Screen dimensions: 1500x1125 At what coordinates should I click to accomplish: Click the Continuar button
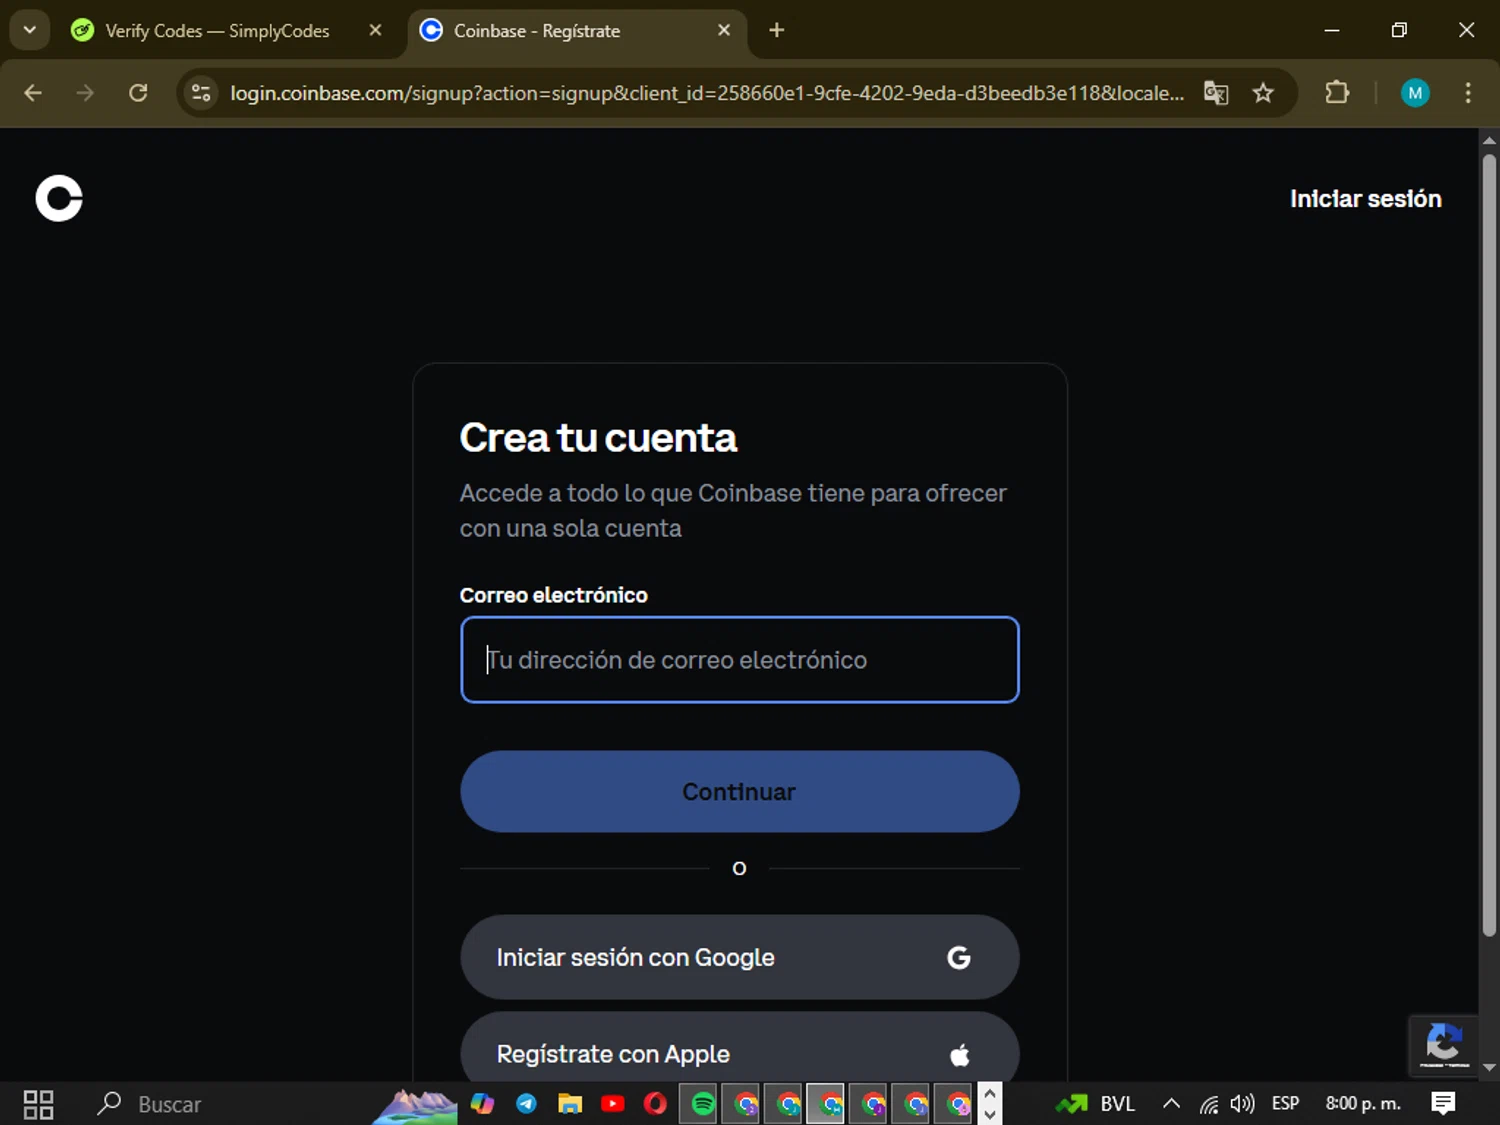pyautogui.click(x=740, y=792)
